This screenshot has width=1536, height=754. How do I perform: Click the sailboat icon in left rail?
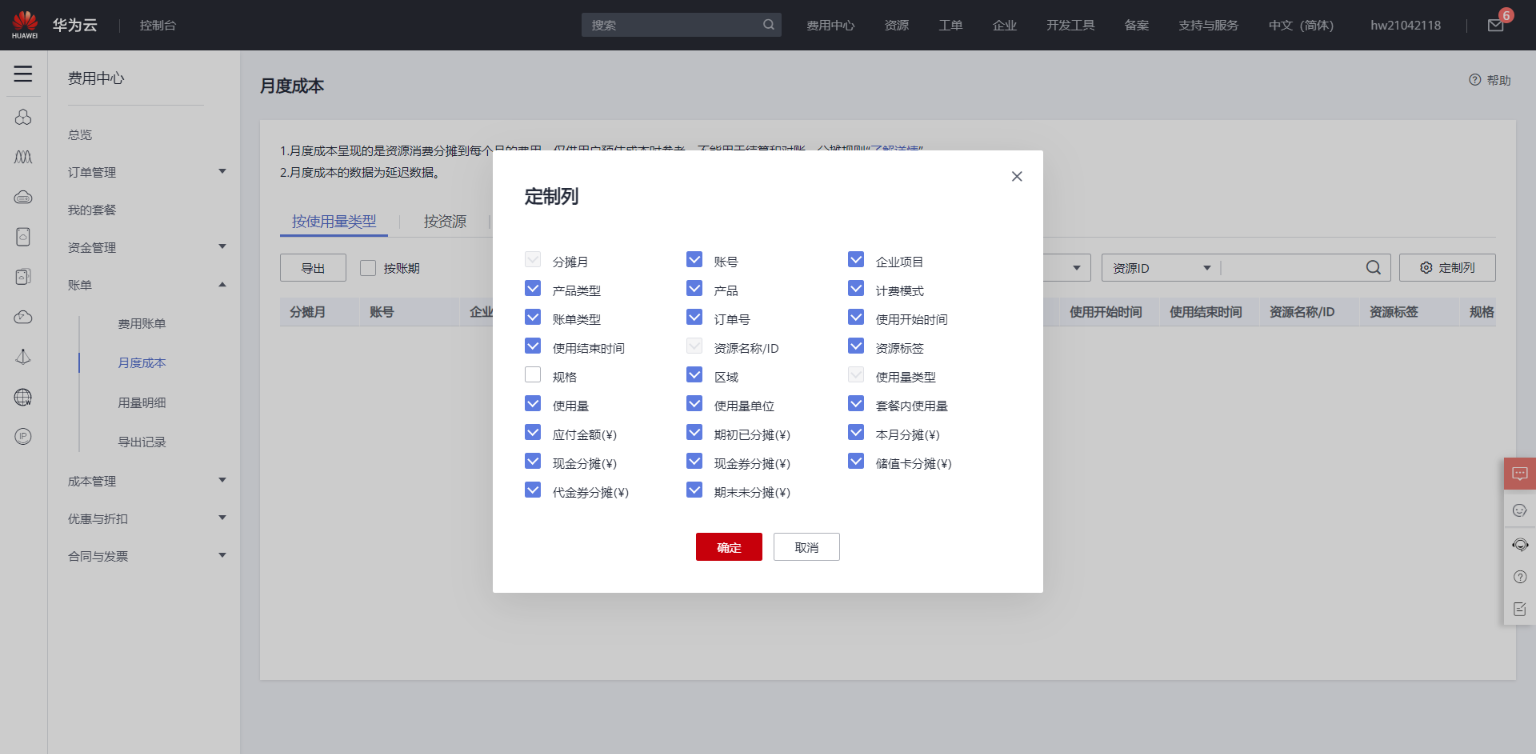point(23,357)
